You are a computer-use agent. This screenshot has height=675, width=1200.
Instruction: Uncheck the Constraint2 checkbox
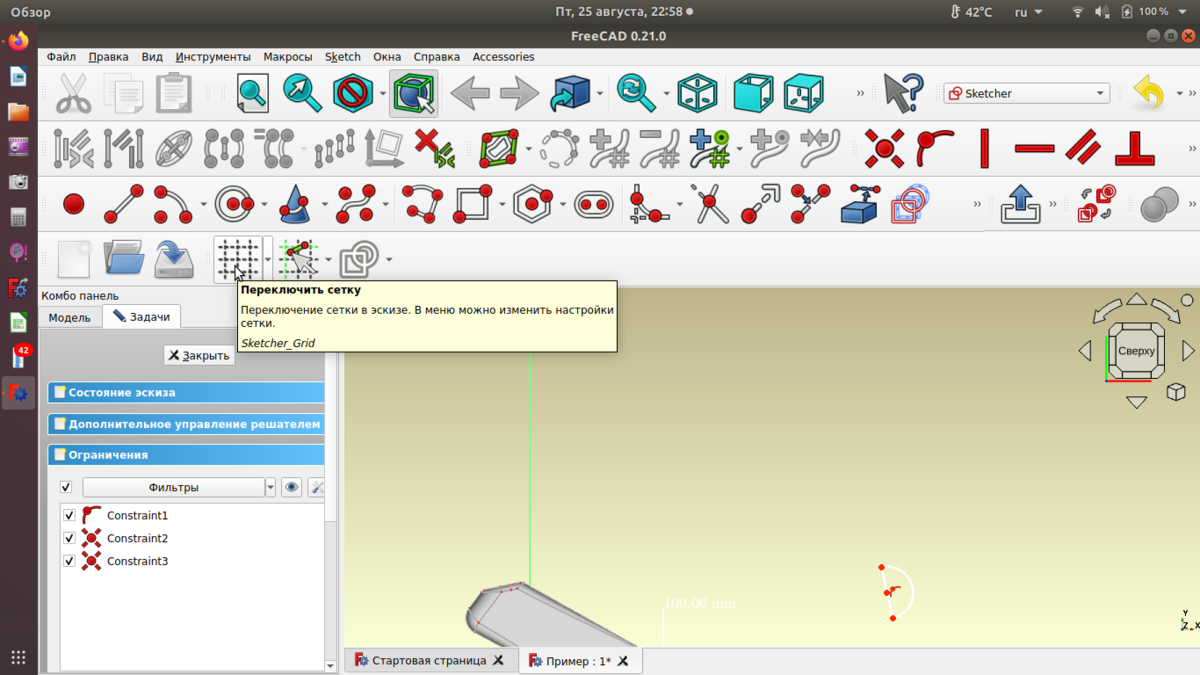click(69, 538)
